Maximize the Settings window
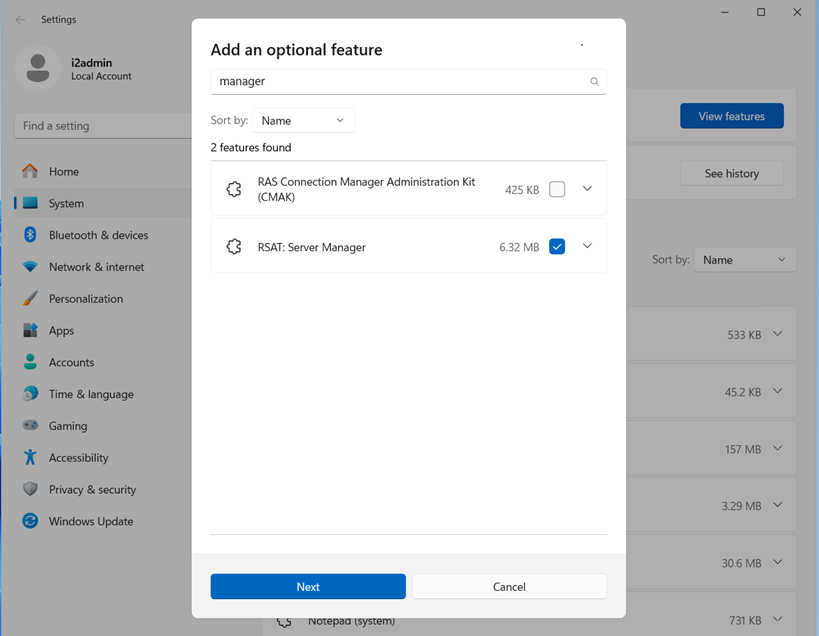This screenshot has width=819, height=636. (x=761, y=12)
